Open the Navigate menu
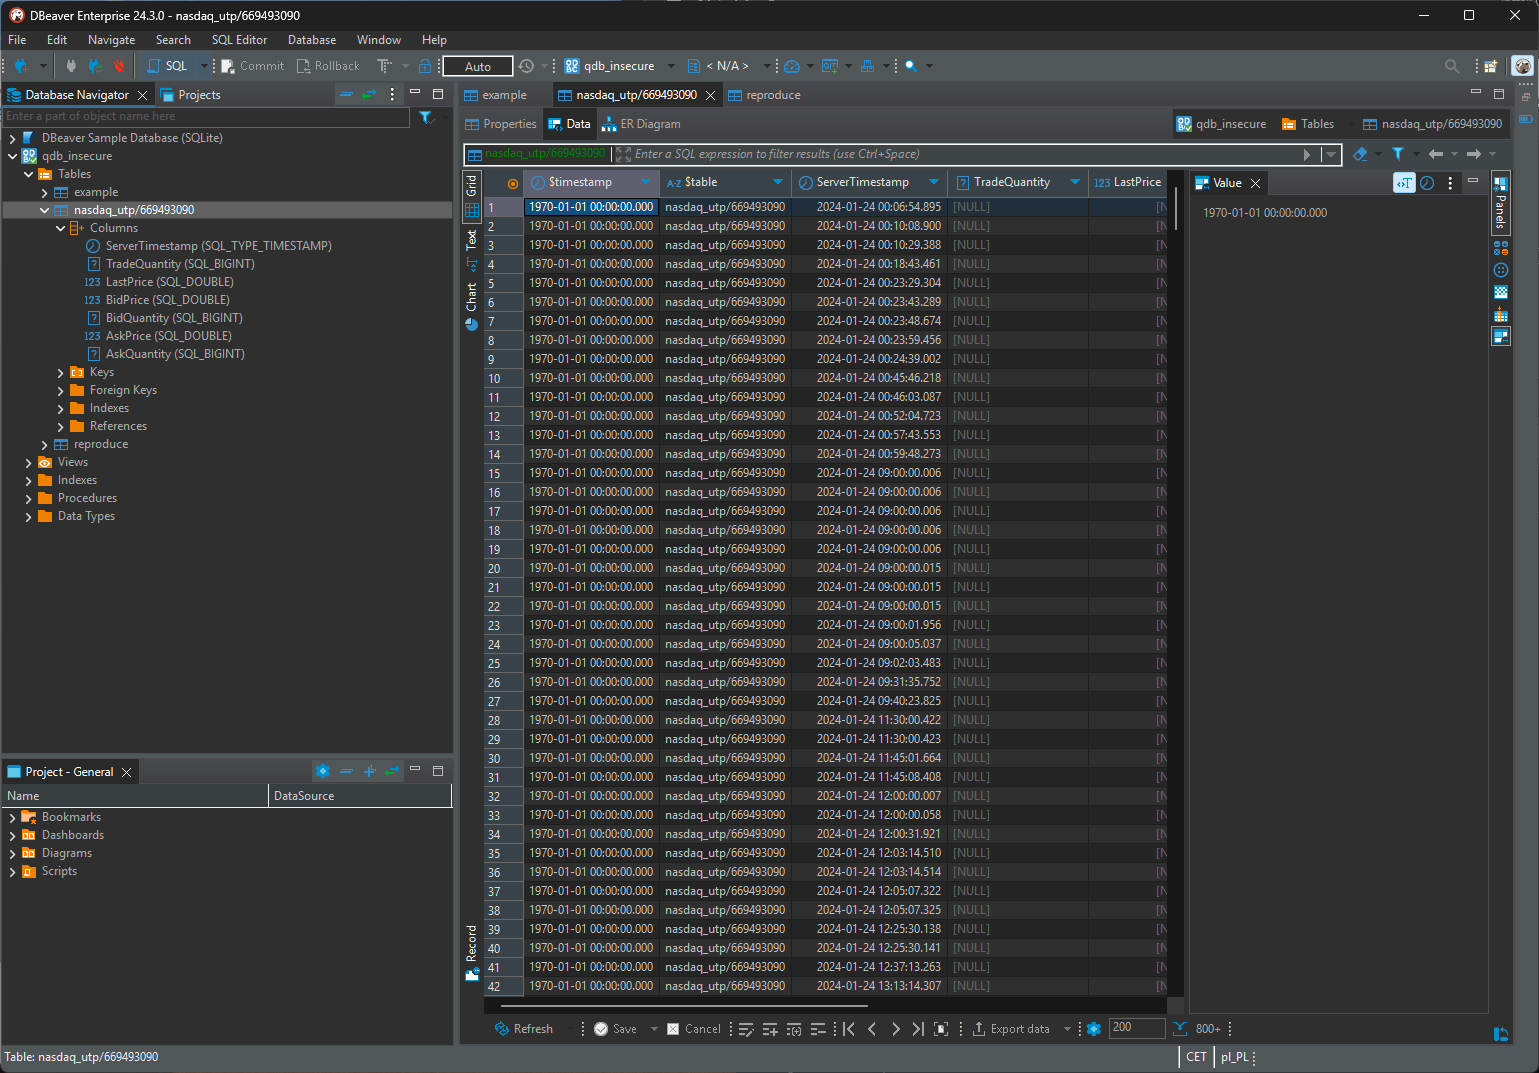 (111, 40)
